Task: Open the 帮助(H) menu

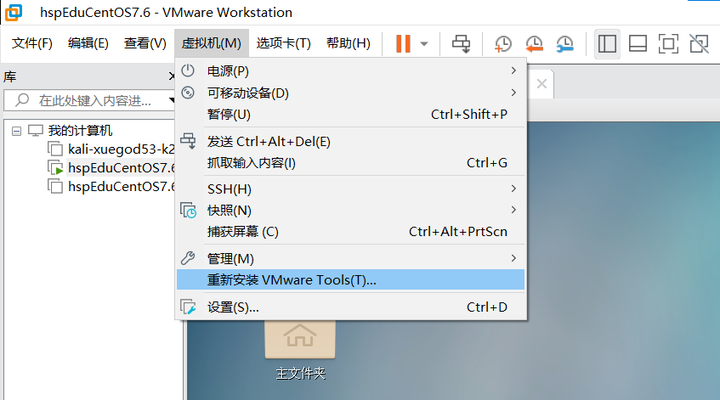Action: coord(349,44)
